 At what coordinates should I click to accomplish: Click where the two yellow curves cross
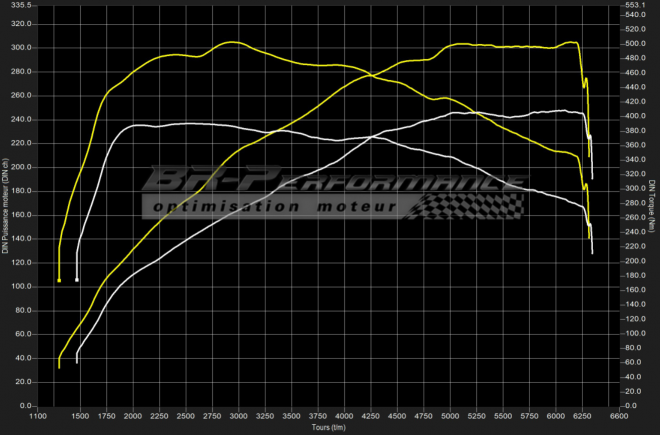click(x=368, y=75)
